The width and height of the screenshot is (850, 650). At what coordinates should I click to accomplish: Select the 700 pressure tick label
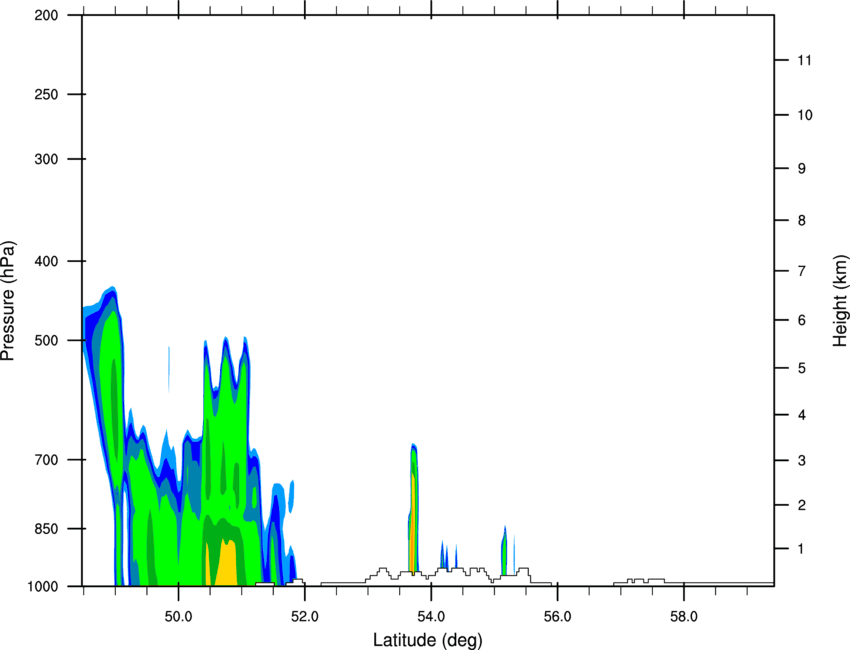(46, 460)
